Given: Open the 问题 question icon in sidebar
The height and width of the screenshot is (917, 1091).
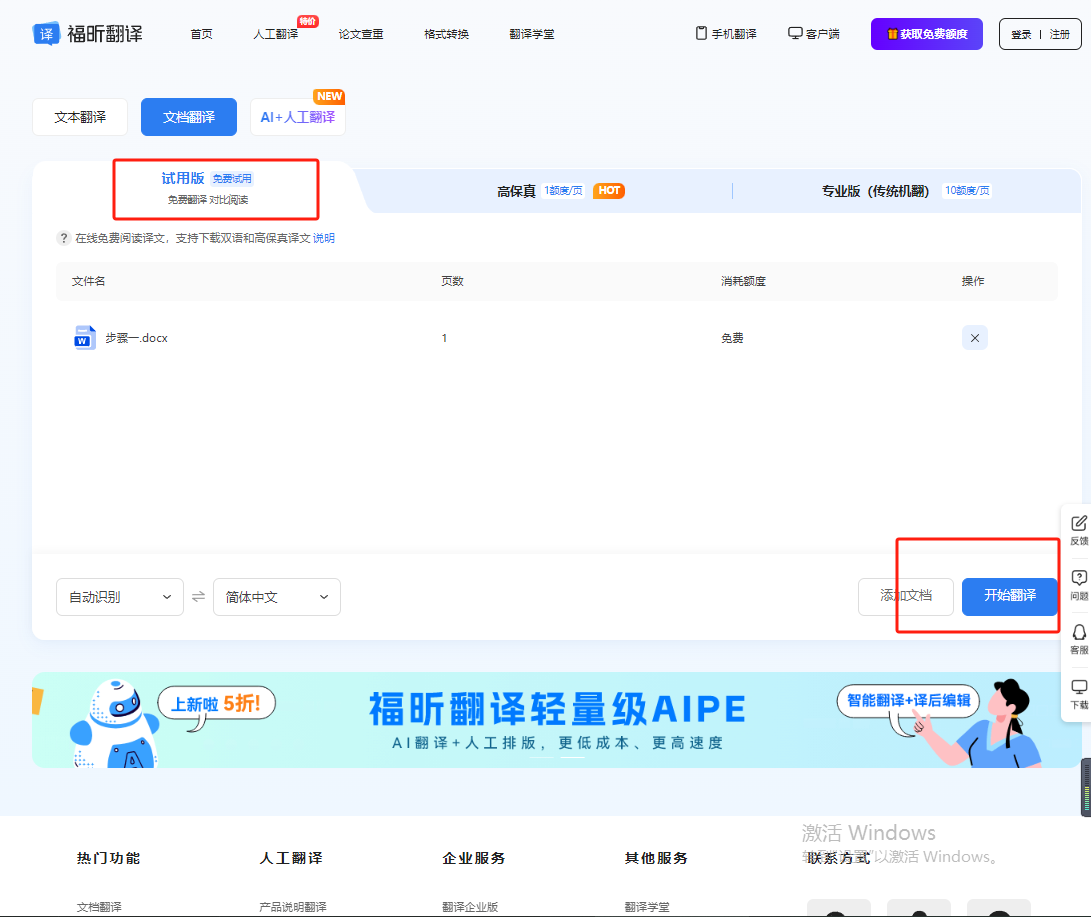Looking at the screenshot, I should pos(1078,577).
